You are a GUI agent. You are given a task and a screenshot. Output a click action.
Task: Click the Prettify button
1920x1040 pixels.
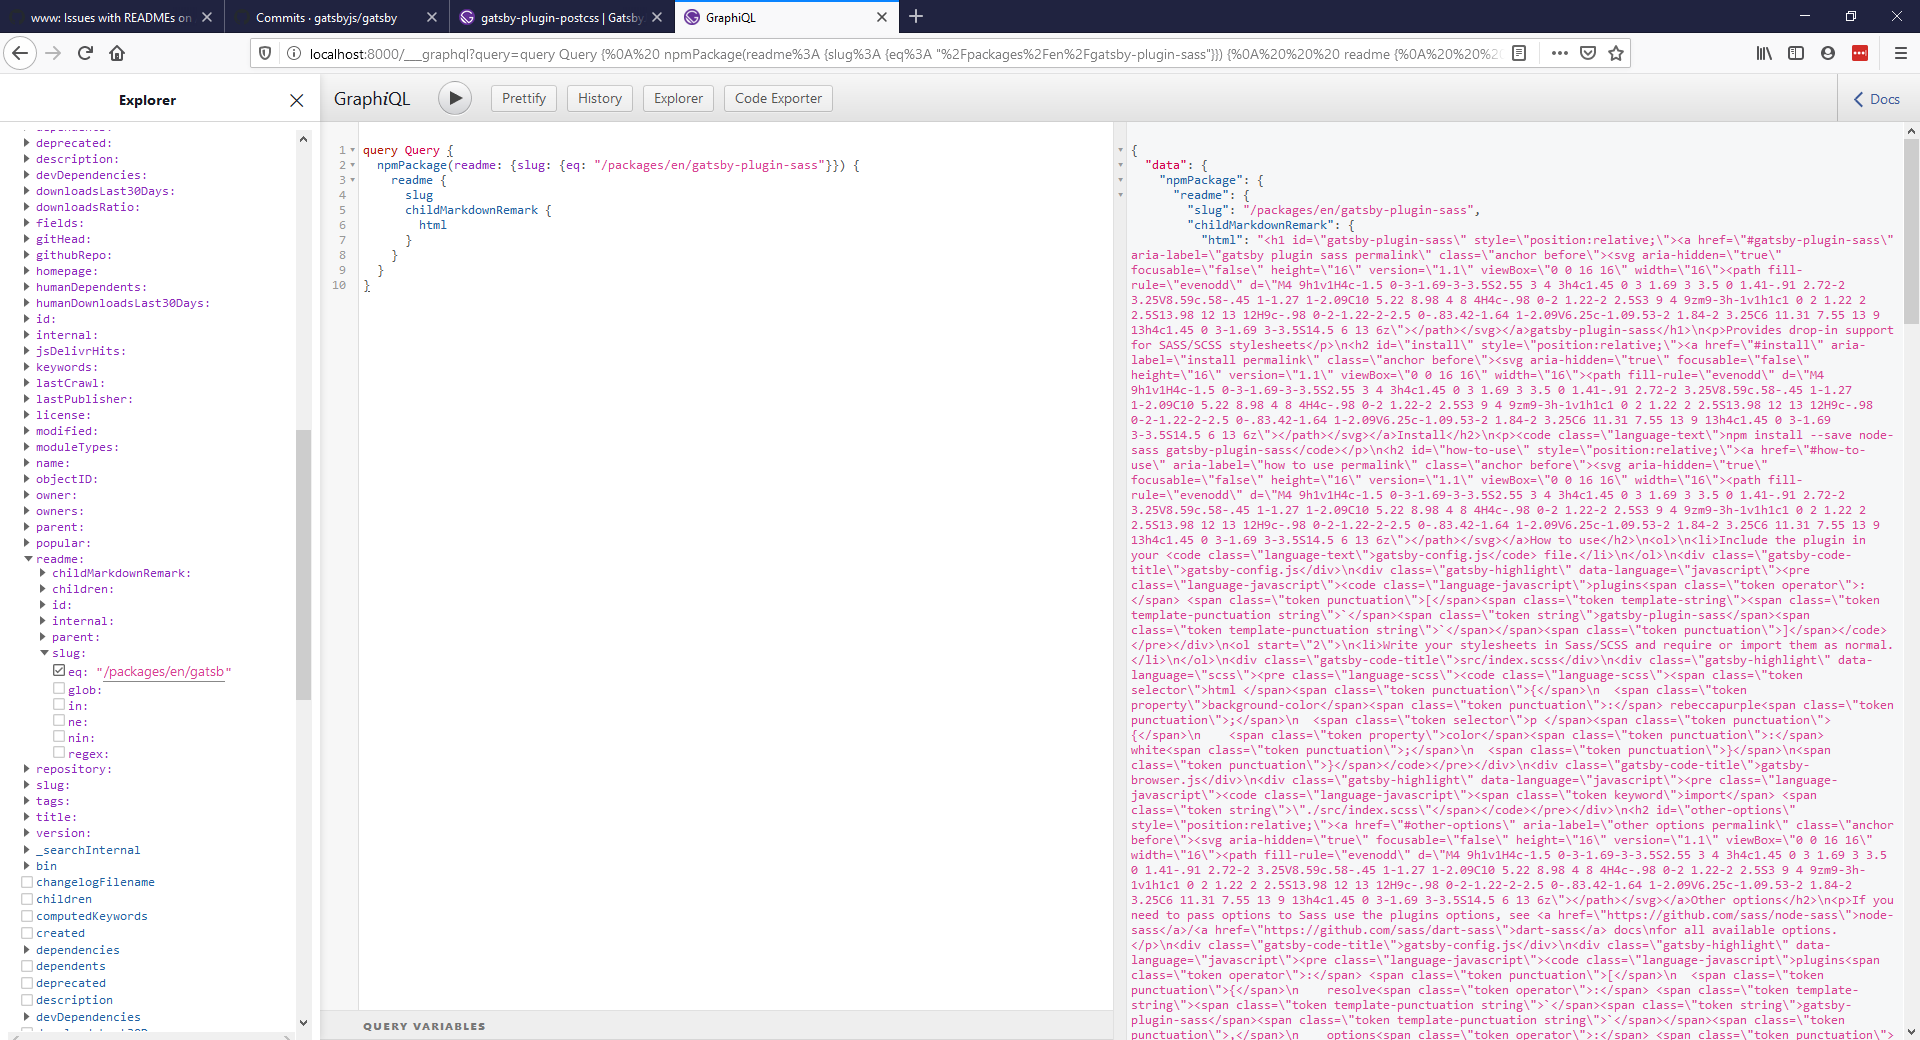[523, 98]
